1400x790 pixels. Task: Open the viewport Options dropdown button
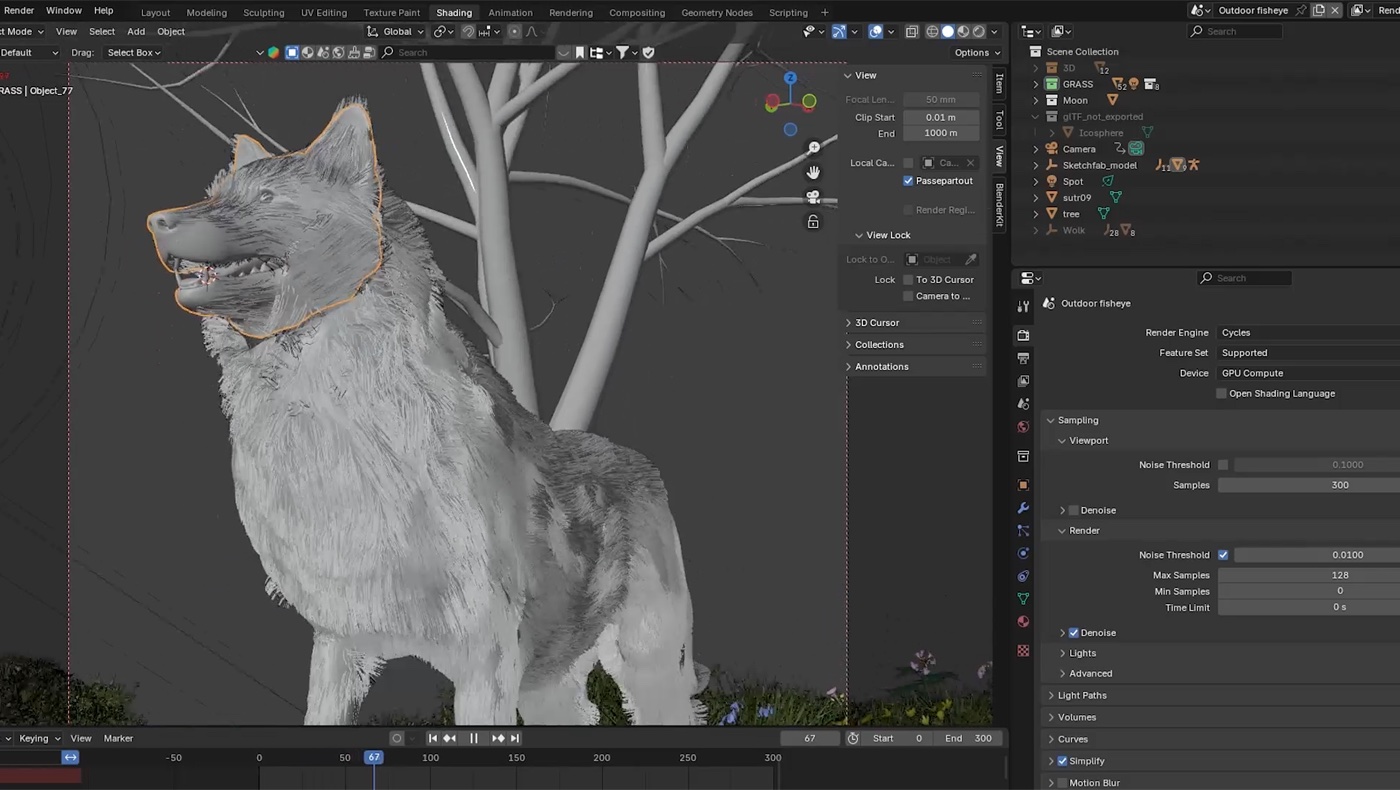(x=977, y=53)
